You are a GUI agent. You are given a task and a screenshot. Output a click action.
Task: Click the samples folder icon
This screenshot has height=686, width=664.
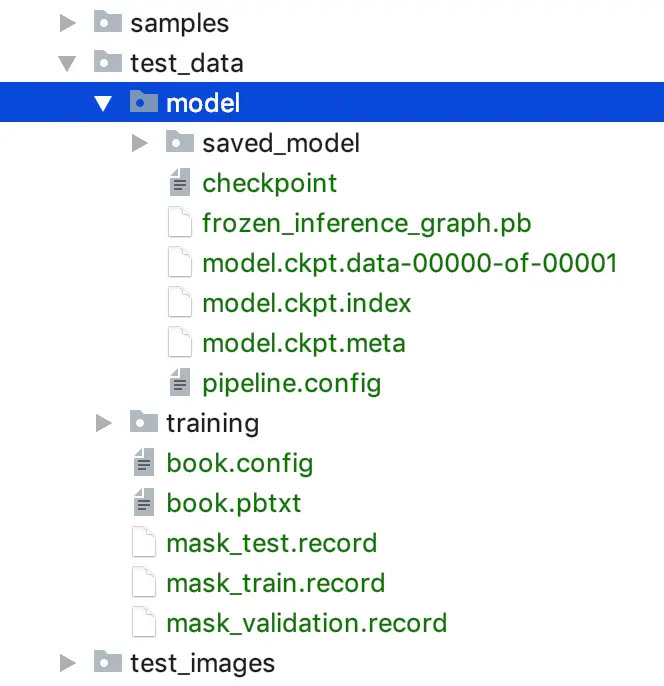tap(108, 23)
